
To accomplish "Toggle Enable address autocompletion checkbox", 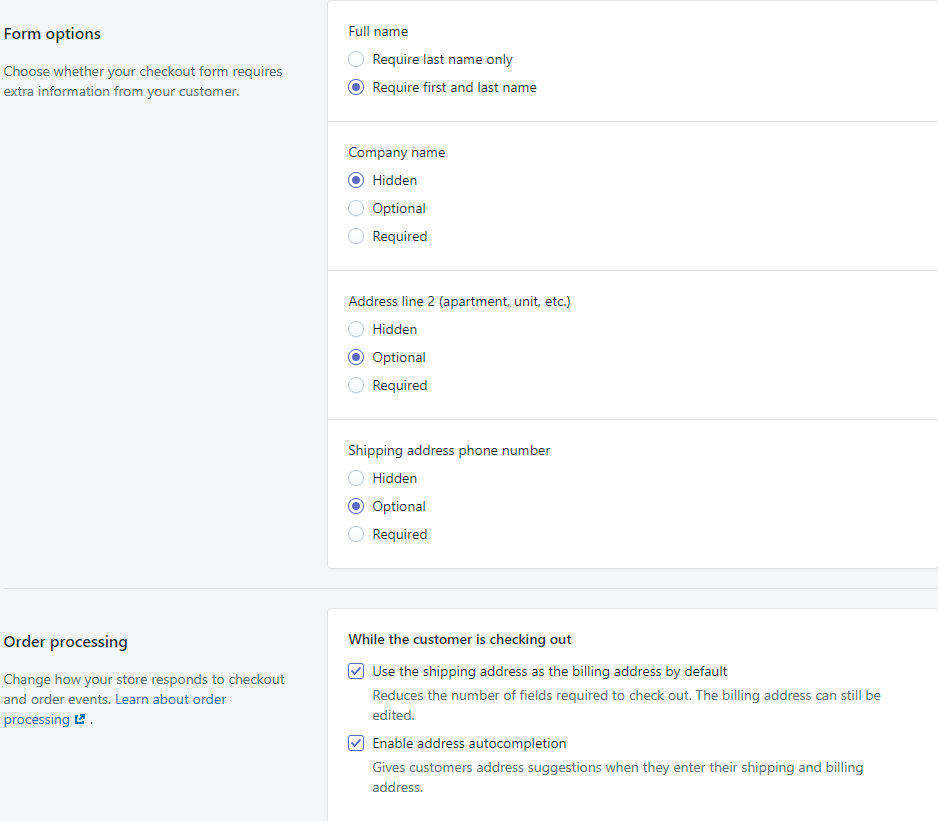I will tap(356, 743).
